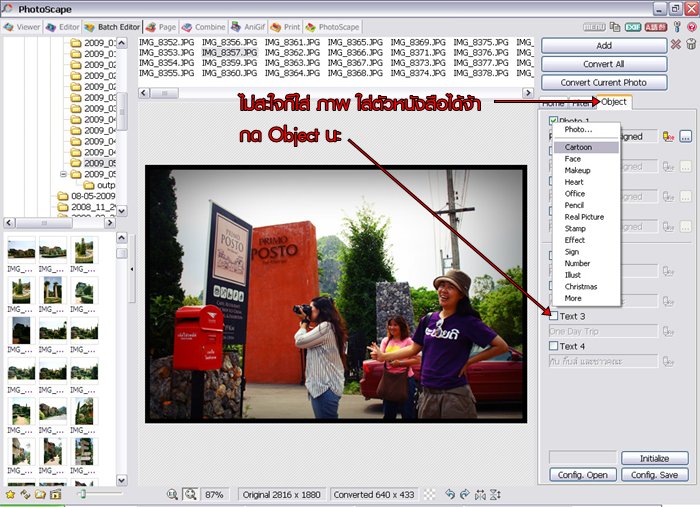Open the Page tab

[161, 27]
